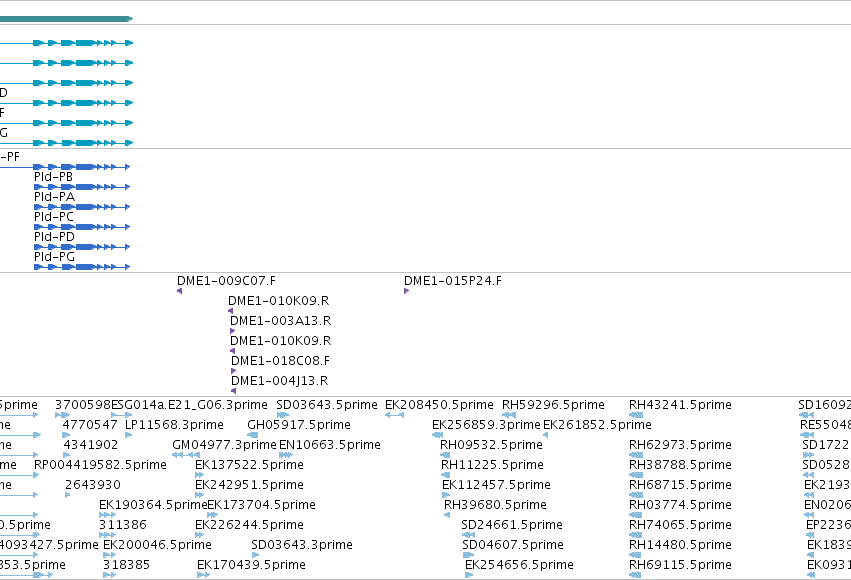851x580 pixels.
Task: Open EST RH11225.5prime
Action: pyautogui.click(x=492, y=465)
